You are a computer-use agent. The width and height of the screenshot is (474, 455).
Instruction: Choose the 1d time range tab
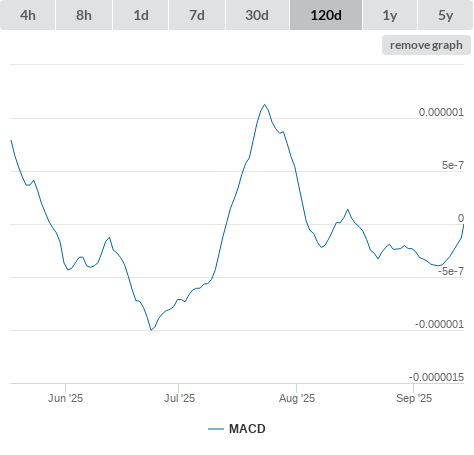tap(141, 15)
